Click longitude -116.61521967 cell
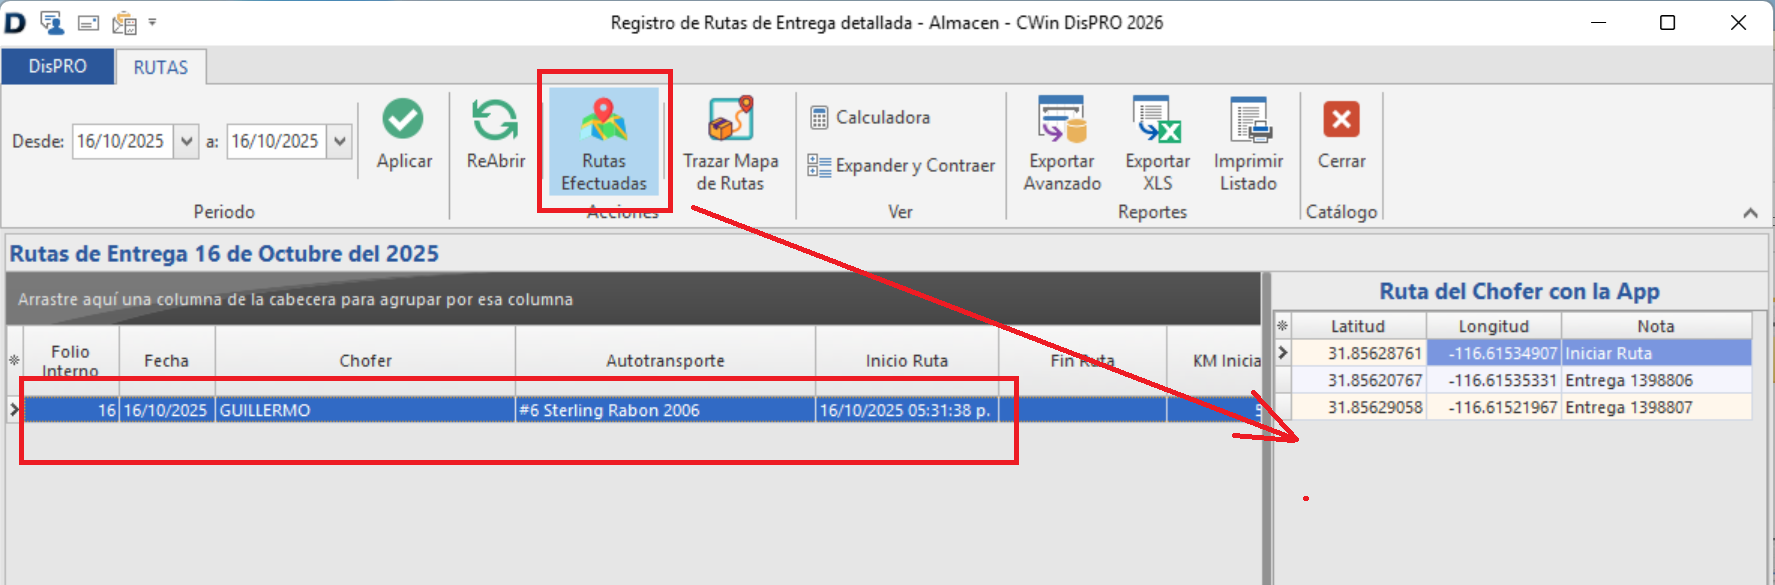Screen dimensions: 1775x585 coord(1494,407)
